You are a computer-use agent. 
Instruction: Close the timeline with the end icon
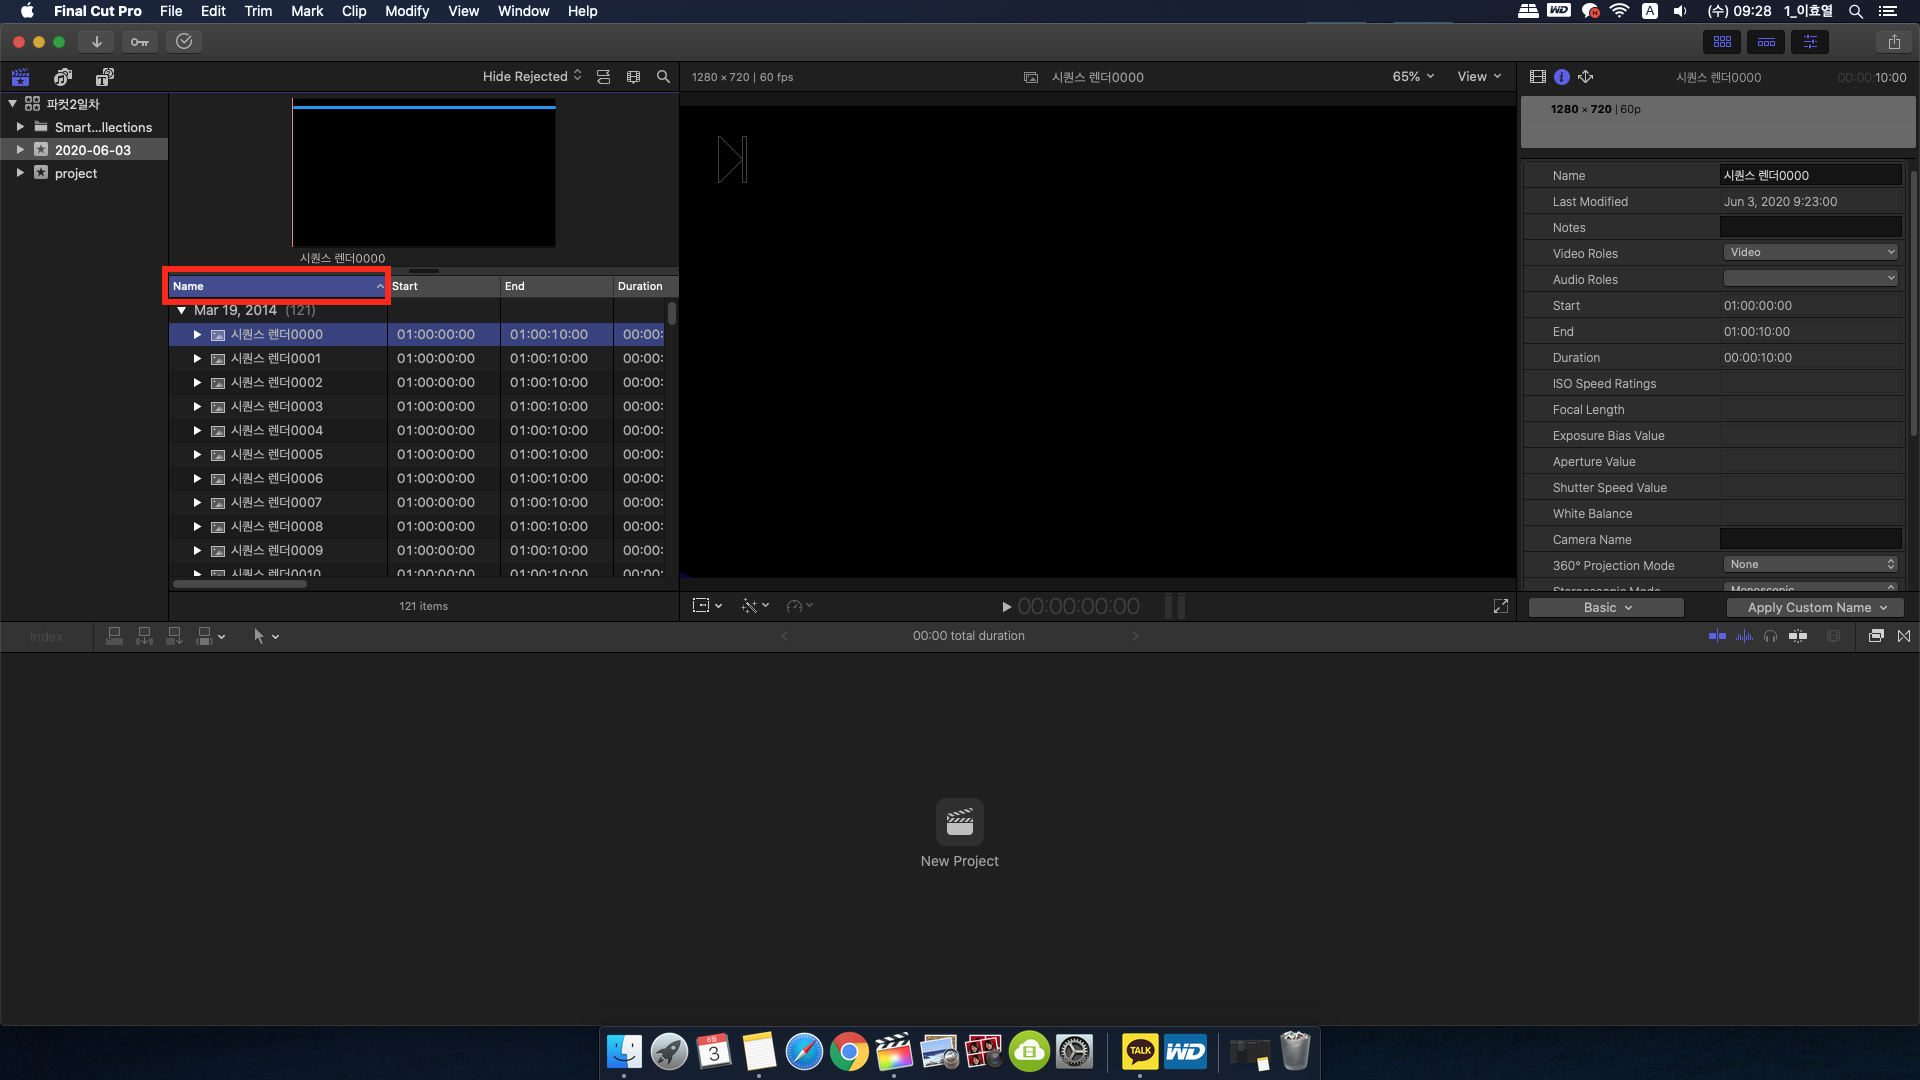[x=1904, y=636]
